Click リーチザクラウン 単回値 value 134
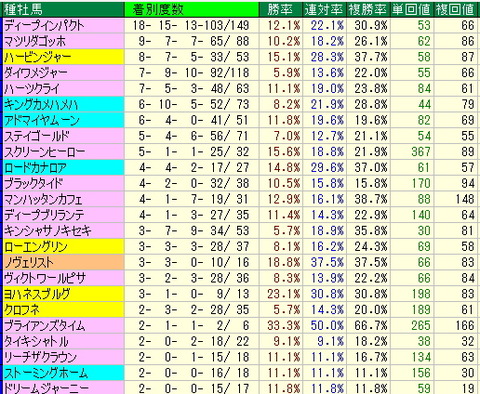The height and width of the screenshot is (394, 480). [421, 357]
